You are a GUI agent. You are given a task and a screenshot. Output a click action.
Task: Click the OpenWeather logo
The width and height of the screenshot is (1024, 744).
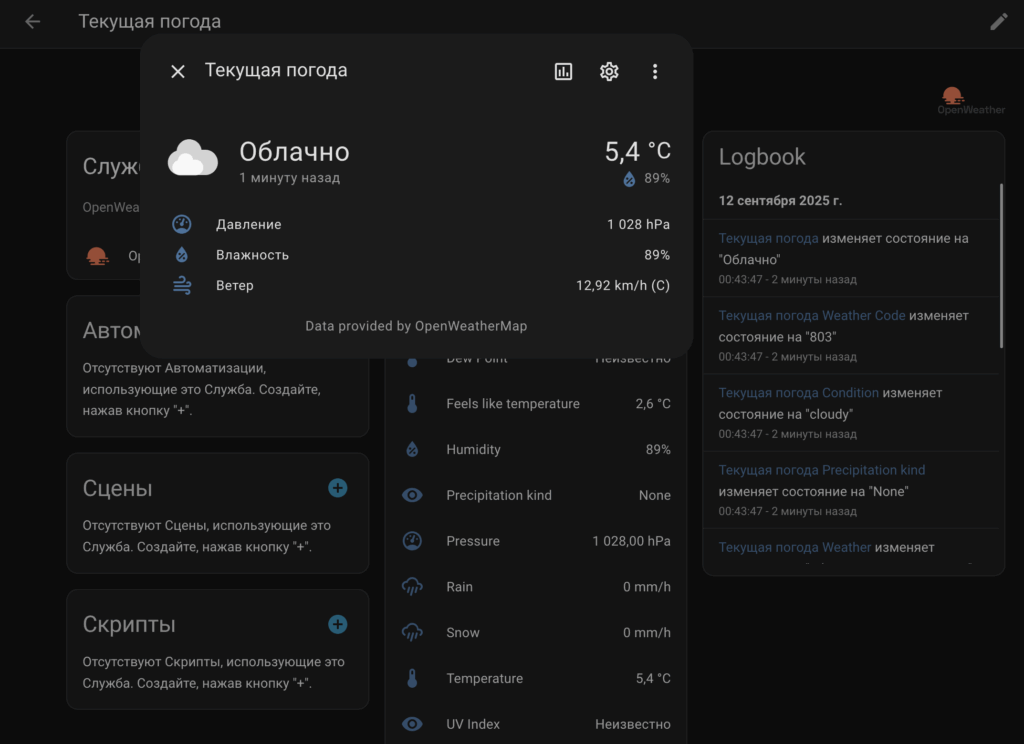pos(970,101)
